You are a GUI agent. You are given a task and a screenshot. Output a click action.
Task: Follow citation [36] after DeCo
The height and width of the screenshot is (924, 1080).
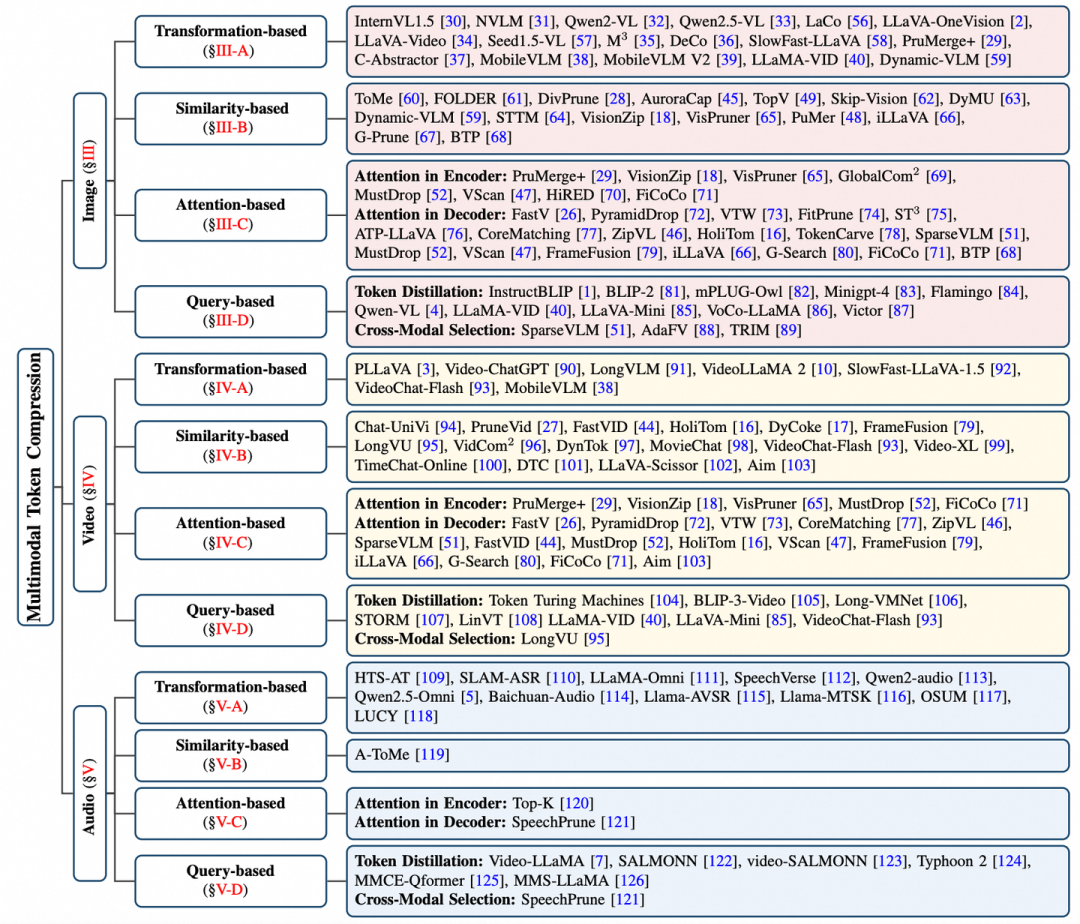tap(725, 41)
